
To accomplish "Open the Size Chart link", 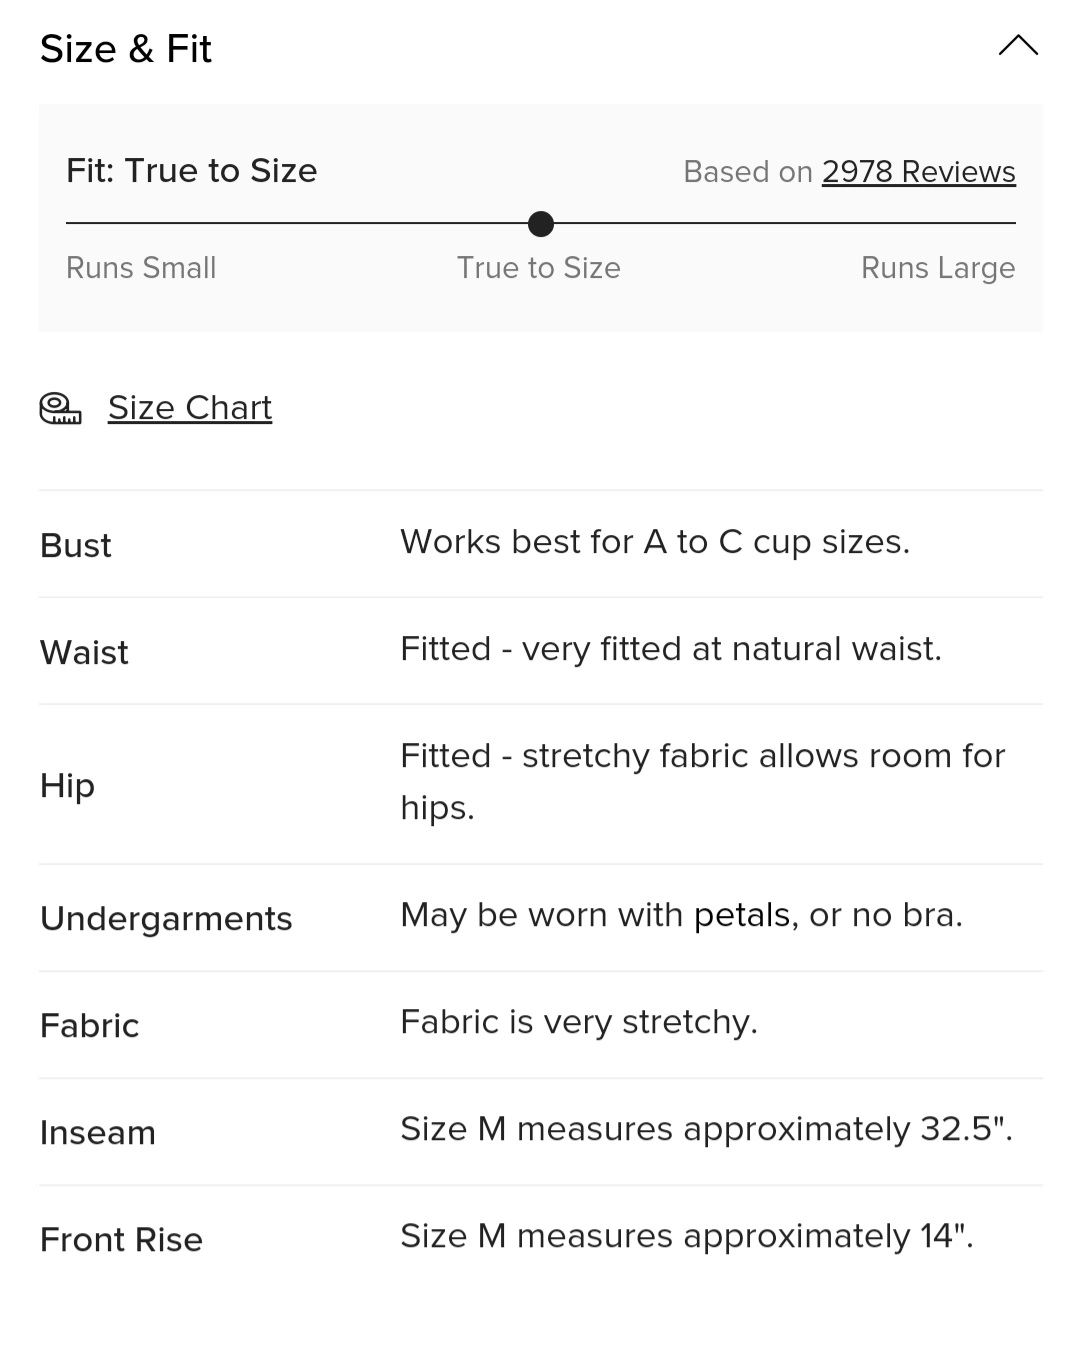I will click(x=190, y=408).
